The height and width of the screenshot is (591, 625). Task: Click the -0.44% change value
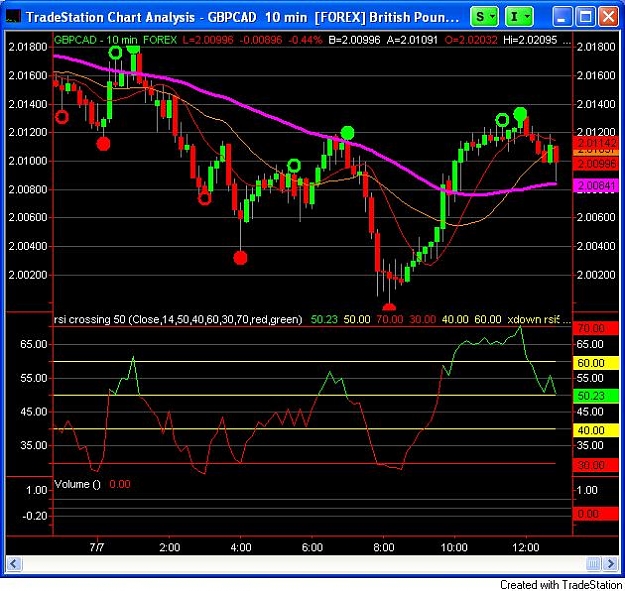[305, 40]
